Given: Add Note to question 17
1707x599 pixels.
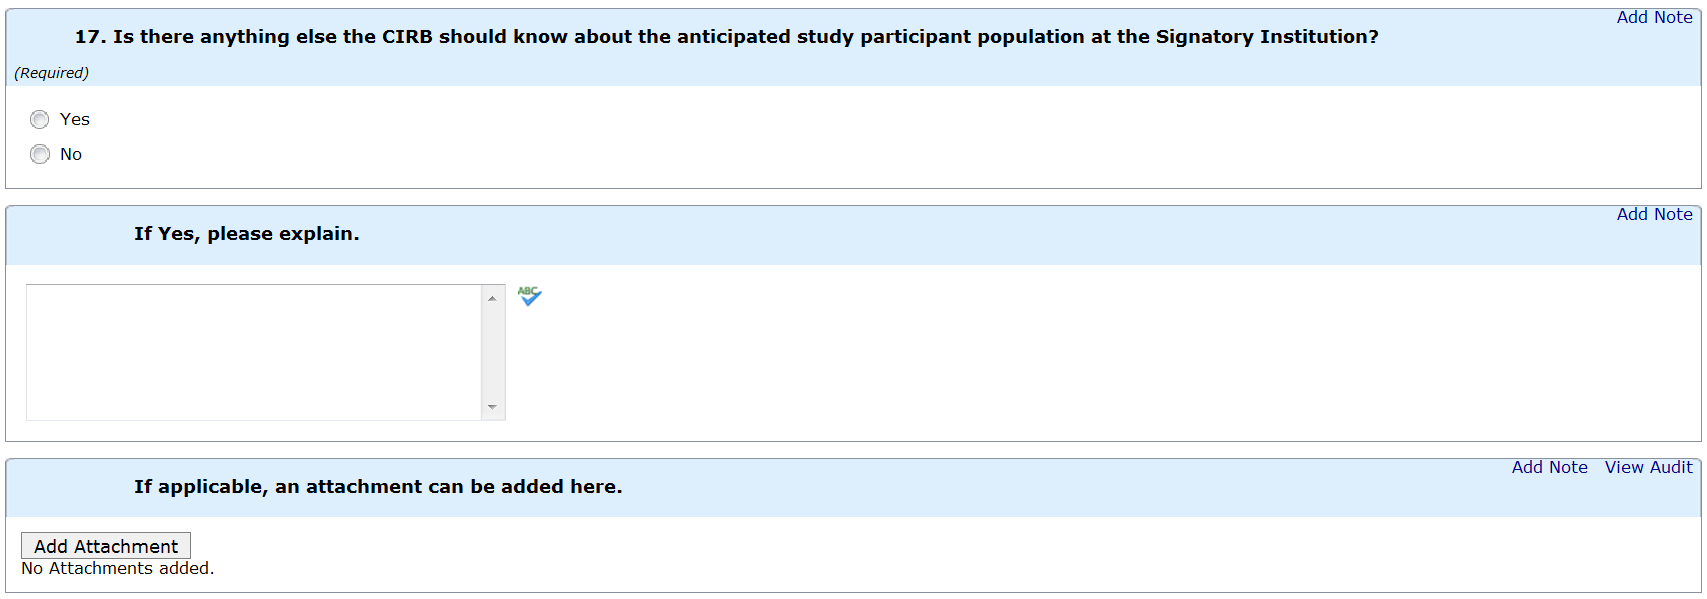Looking at the screenshot, I should (x=1654, y=17).
